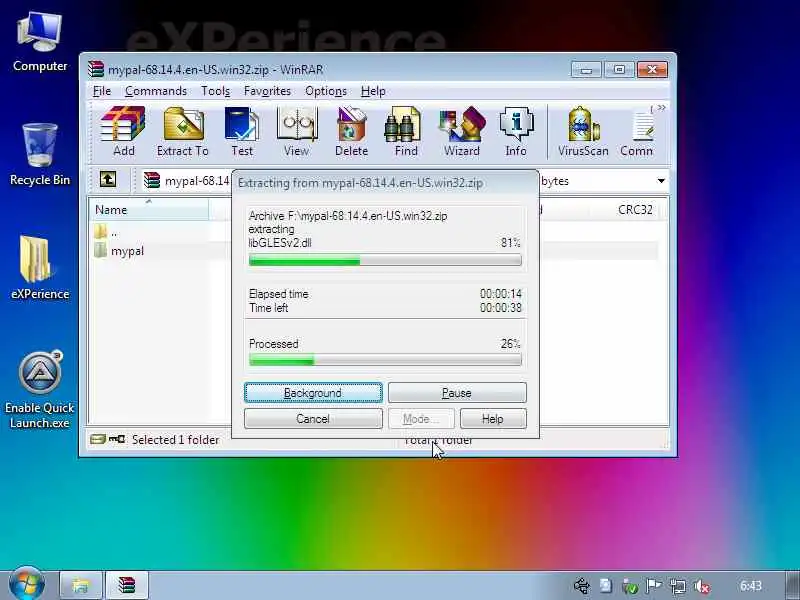
Task: Click the WinRAR archive icon in title bar
Action: 95,69
